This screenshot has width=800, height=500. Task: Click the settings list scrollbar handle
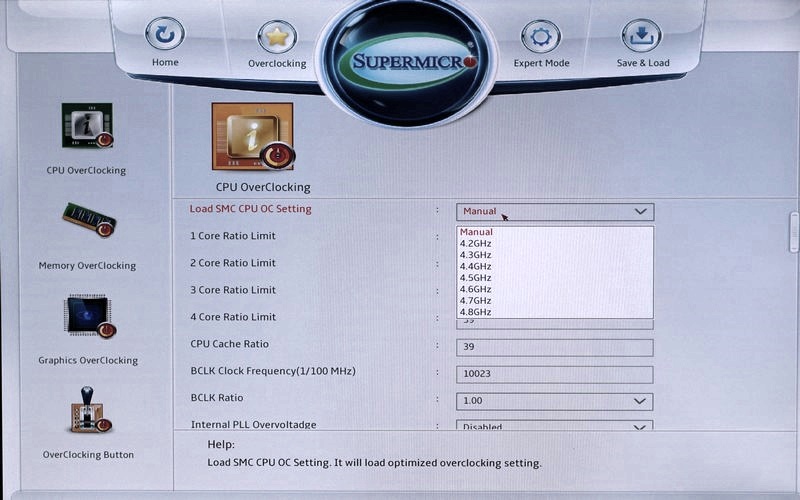794,232
